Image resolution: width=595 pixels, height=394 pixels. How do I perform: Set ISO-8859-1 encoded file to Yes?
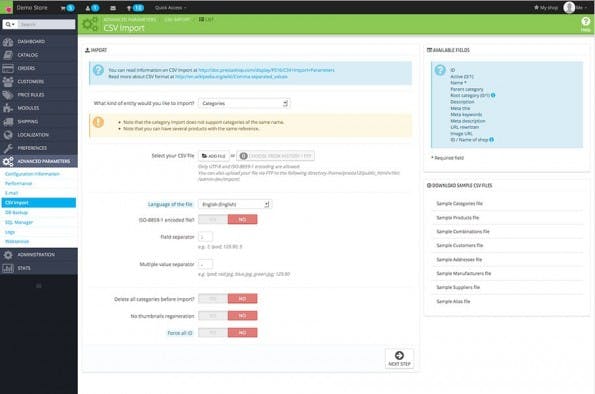coord(213,219)
